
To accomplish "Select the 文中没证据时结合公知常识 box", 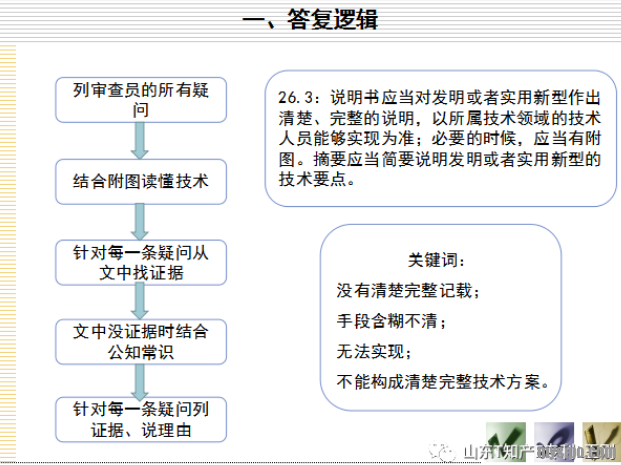I will click(x=142, y=340).
